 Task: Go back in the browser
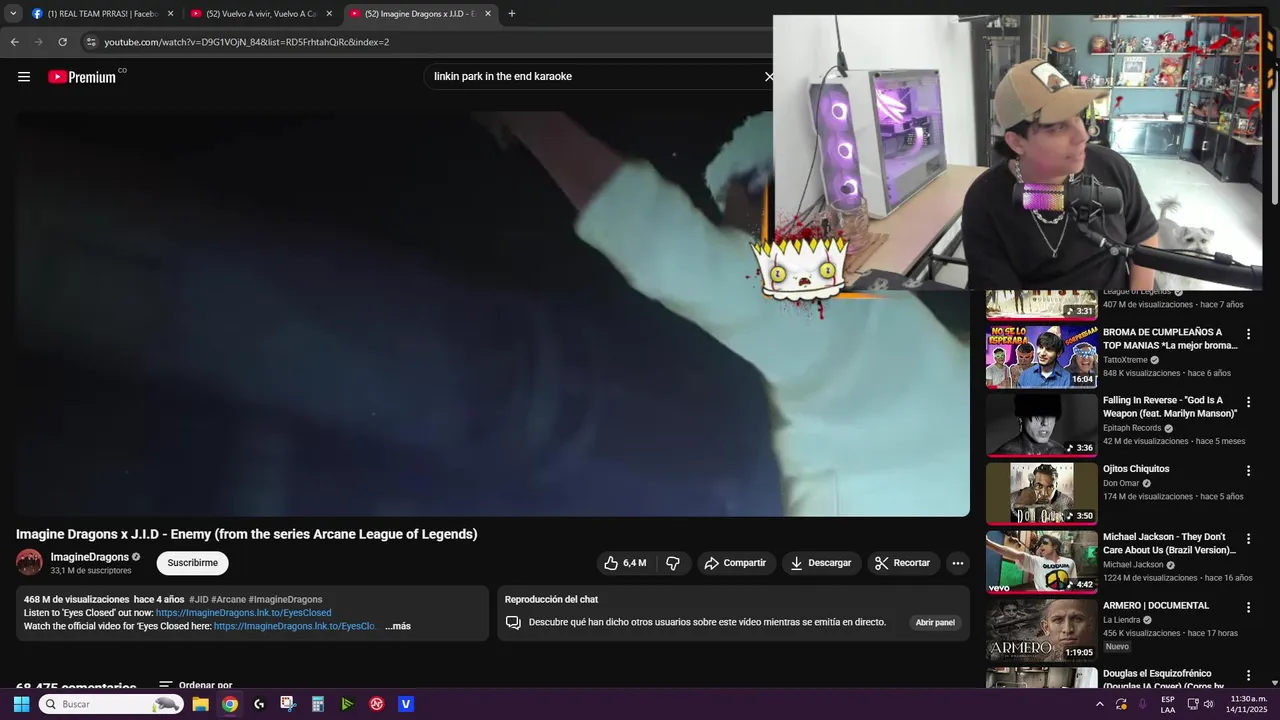point(14,42)
